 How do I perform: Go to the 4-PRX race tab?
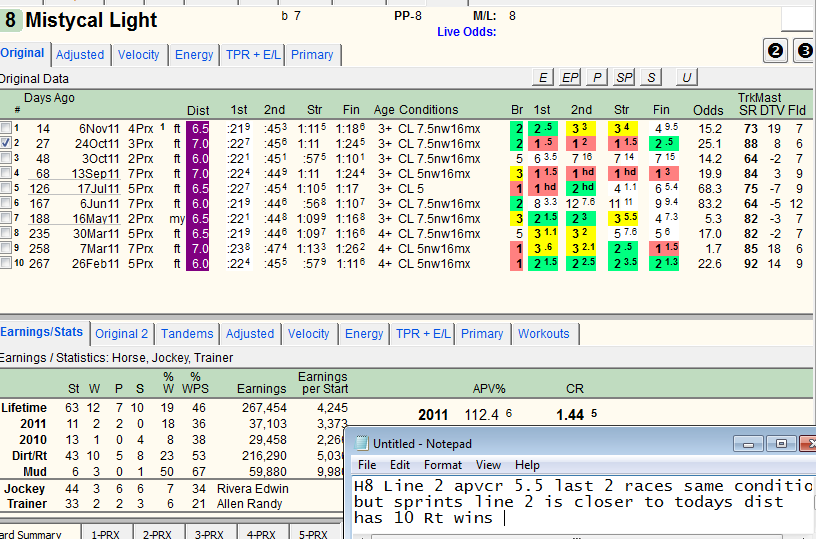click(x=261, y=532)
